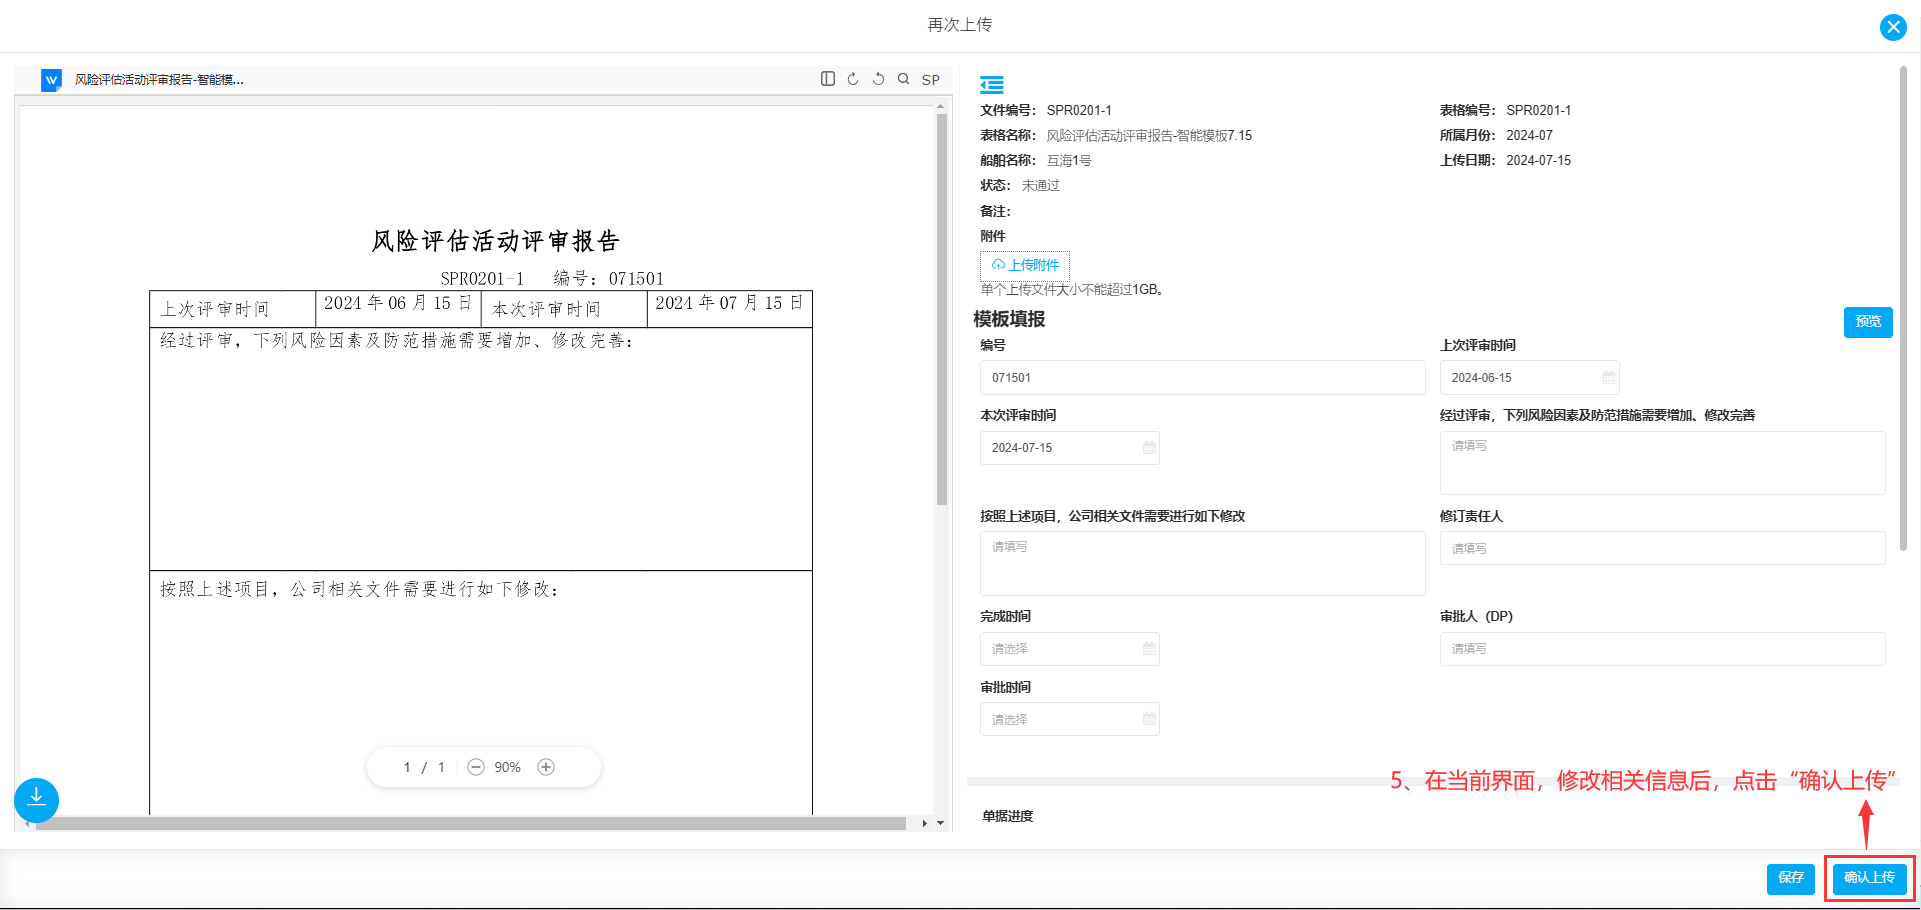Open the 审批时间 date picker

[1070, 719]
